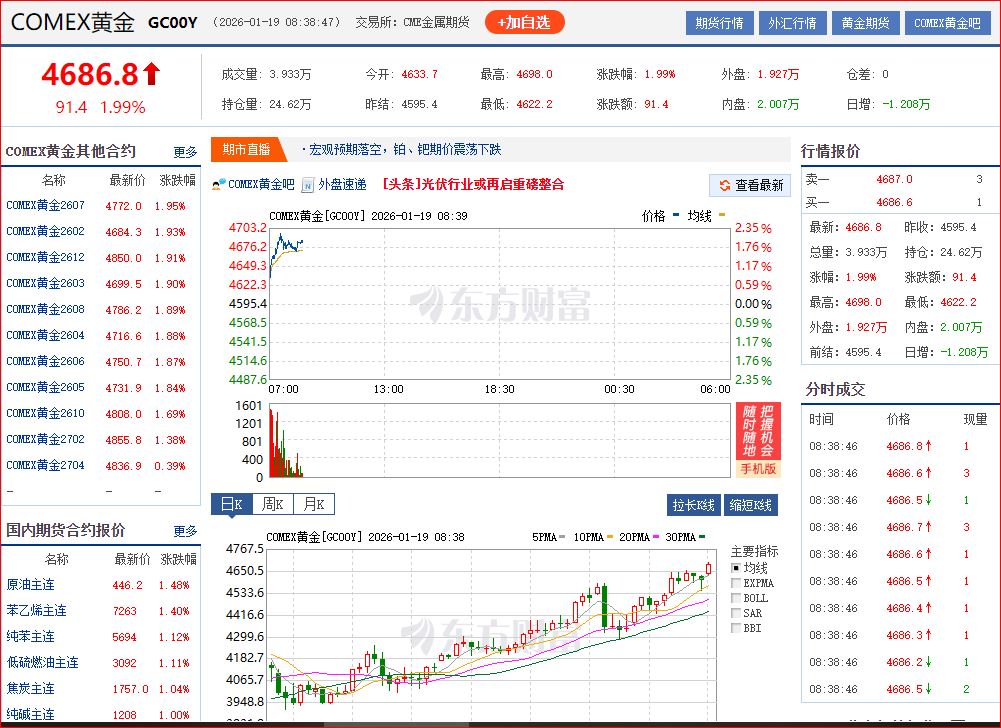
Task: Click the refresh icon in 查看最新
Action: pos(725,185)
